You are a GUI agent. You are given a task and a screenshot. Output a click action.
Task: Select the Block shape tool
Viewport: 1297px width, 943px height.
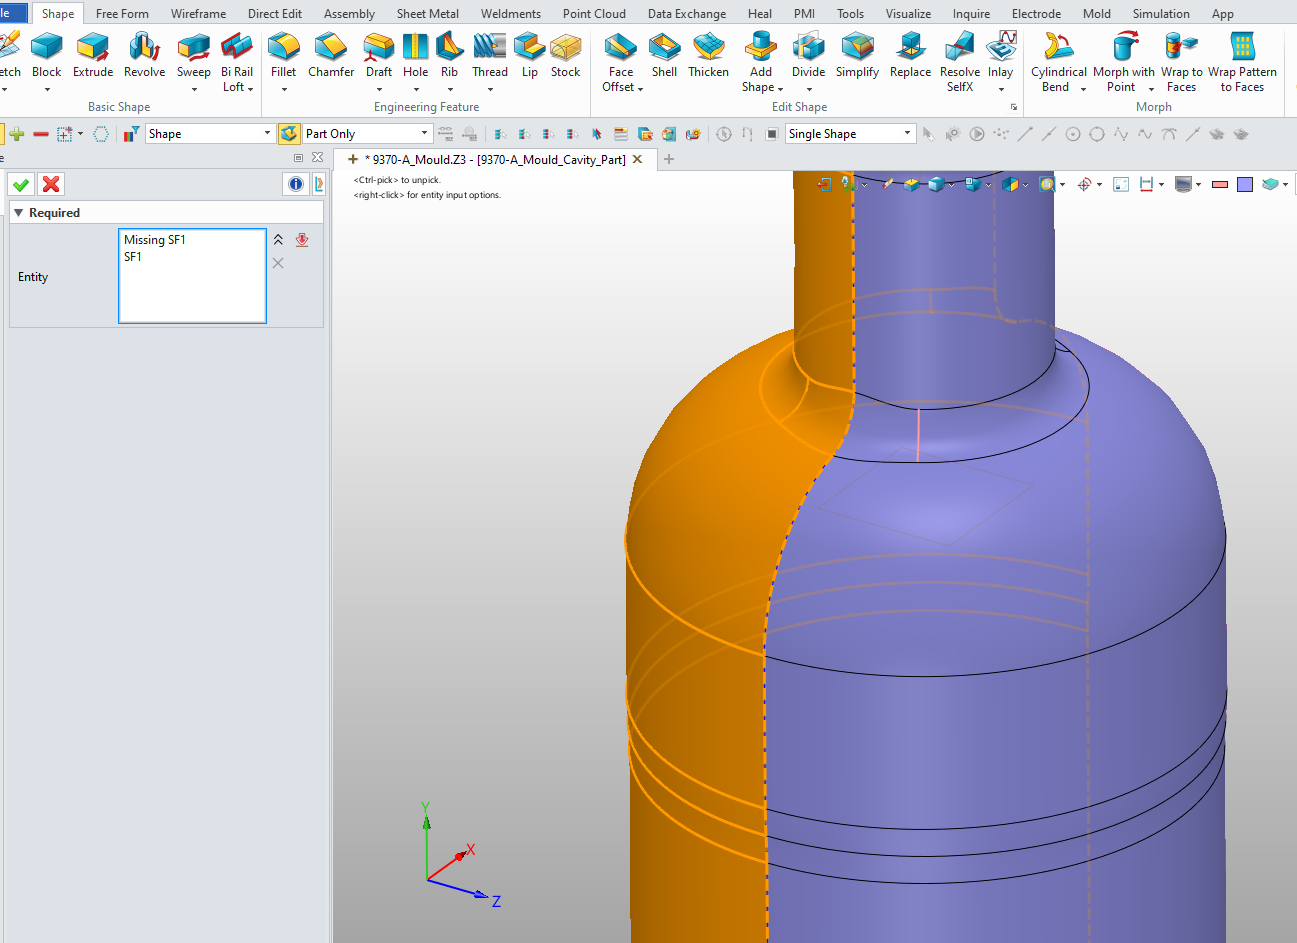tap(46, 56)
